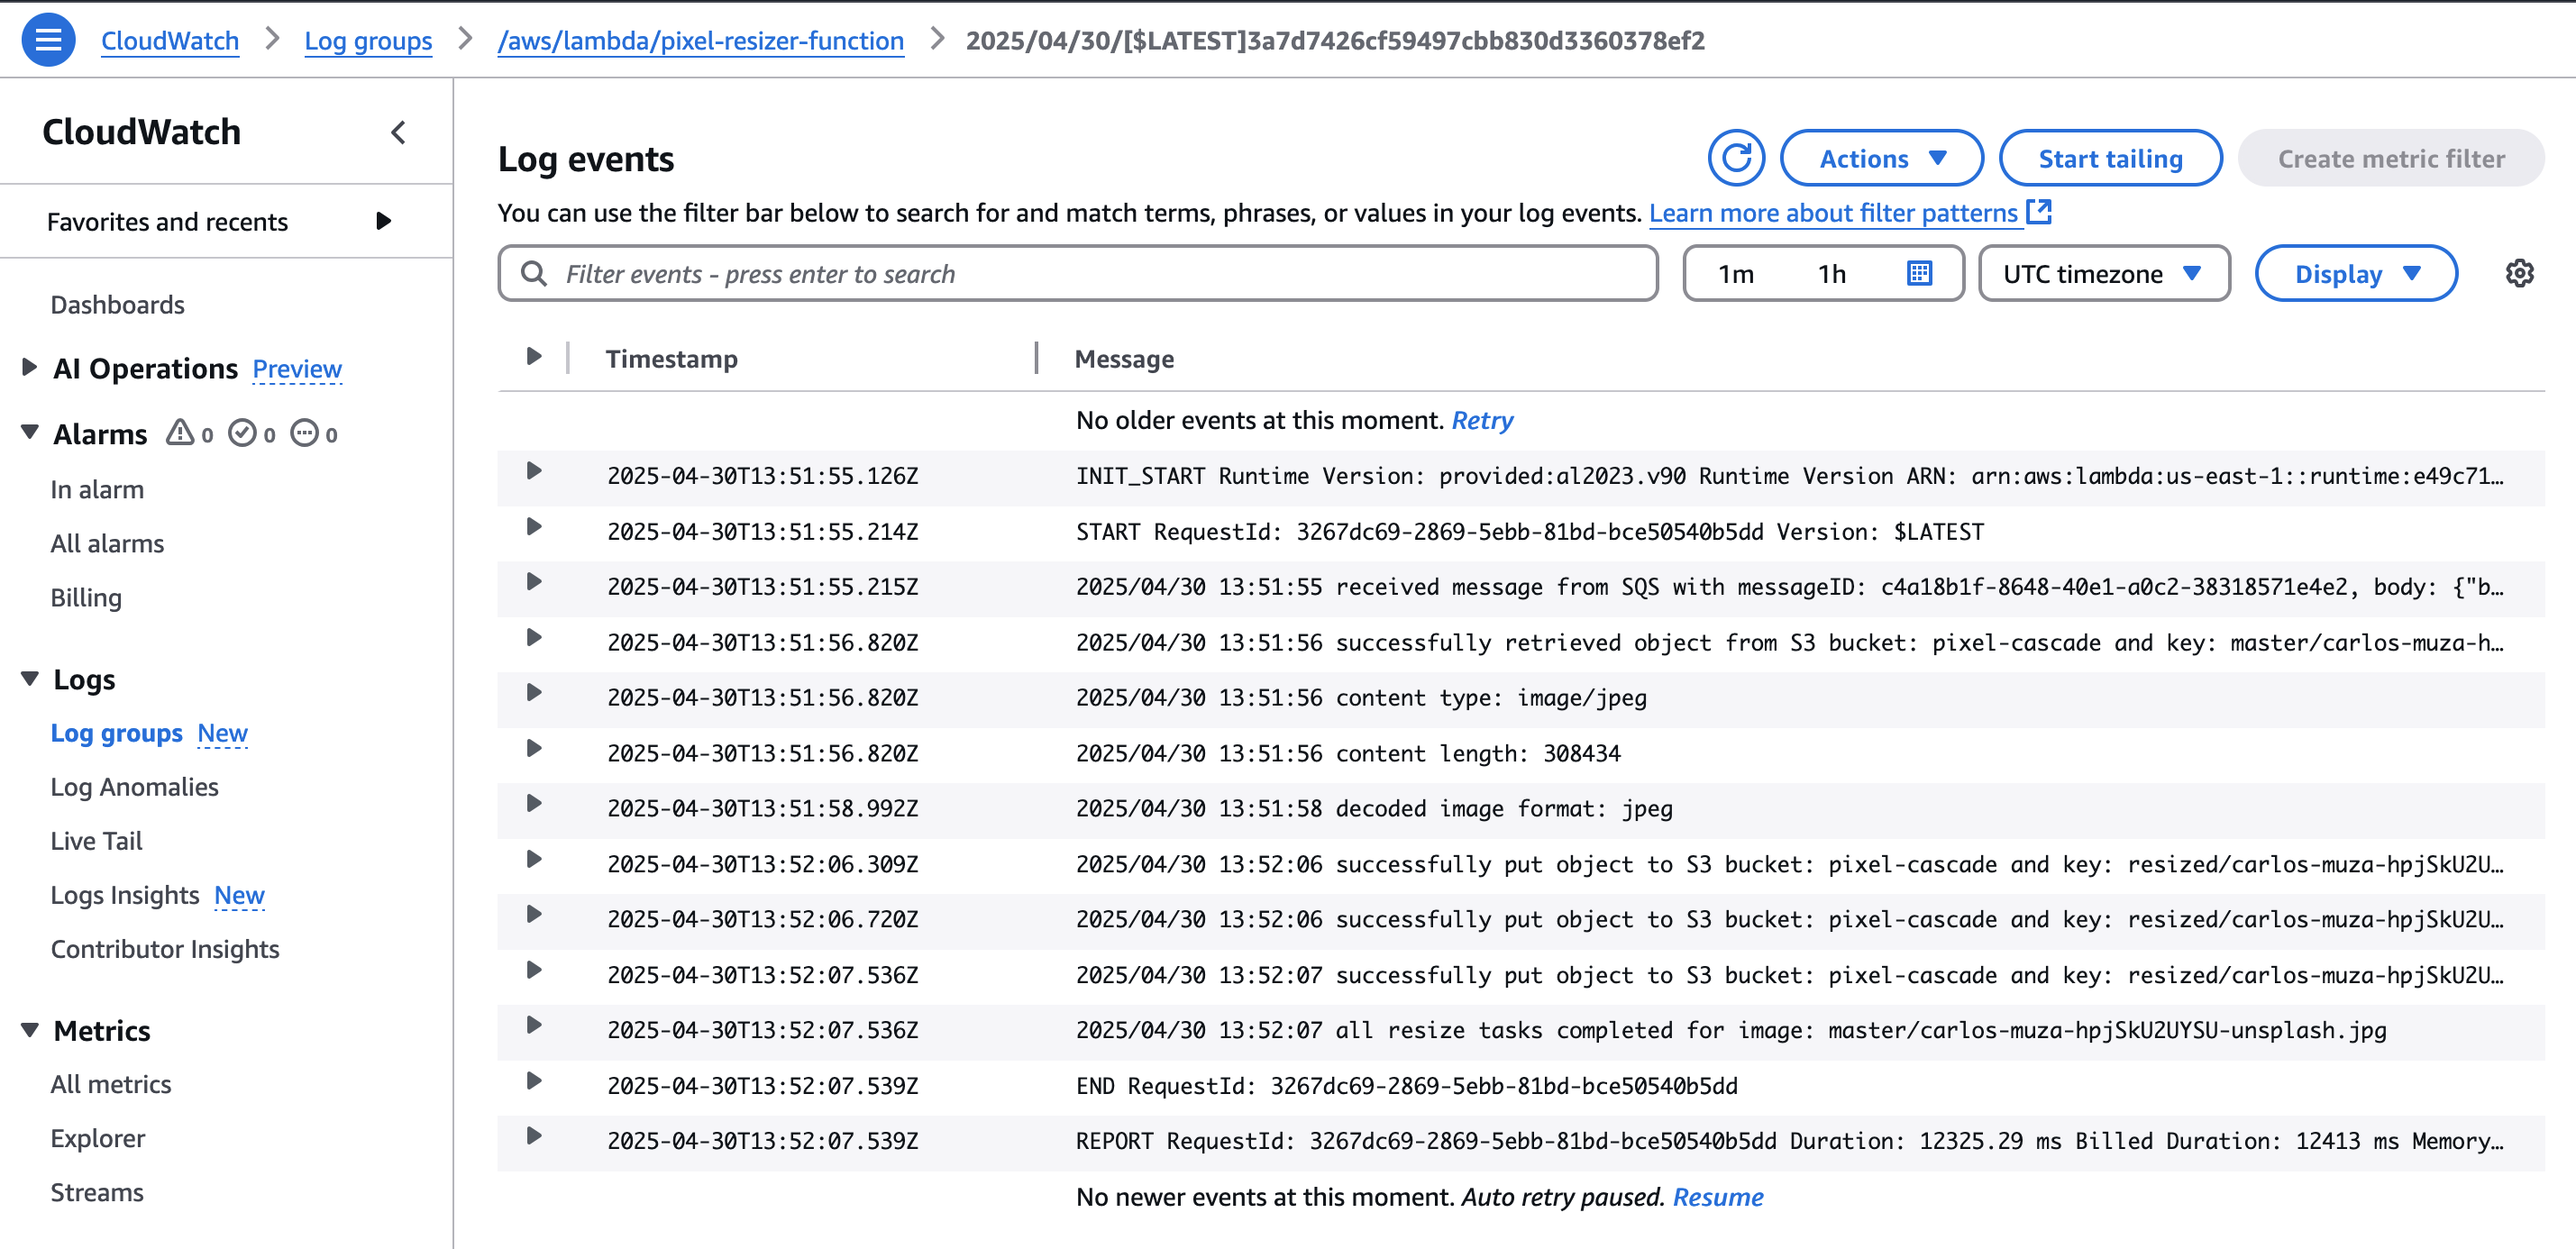The width and height of the screenshot is (2576, 1249).
Task: Open Streams in sidebar
Action: point(97,1192)
